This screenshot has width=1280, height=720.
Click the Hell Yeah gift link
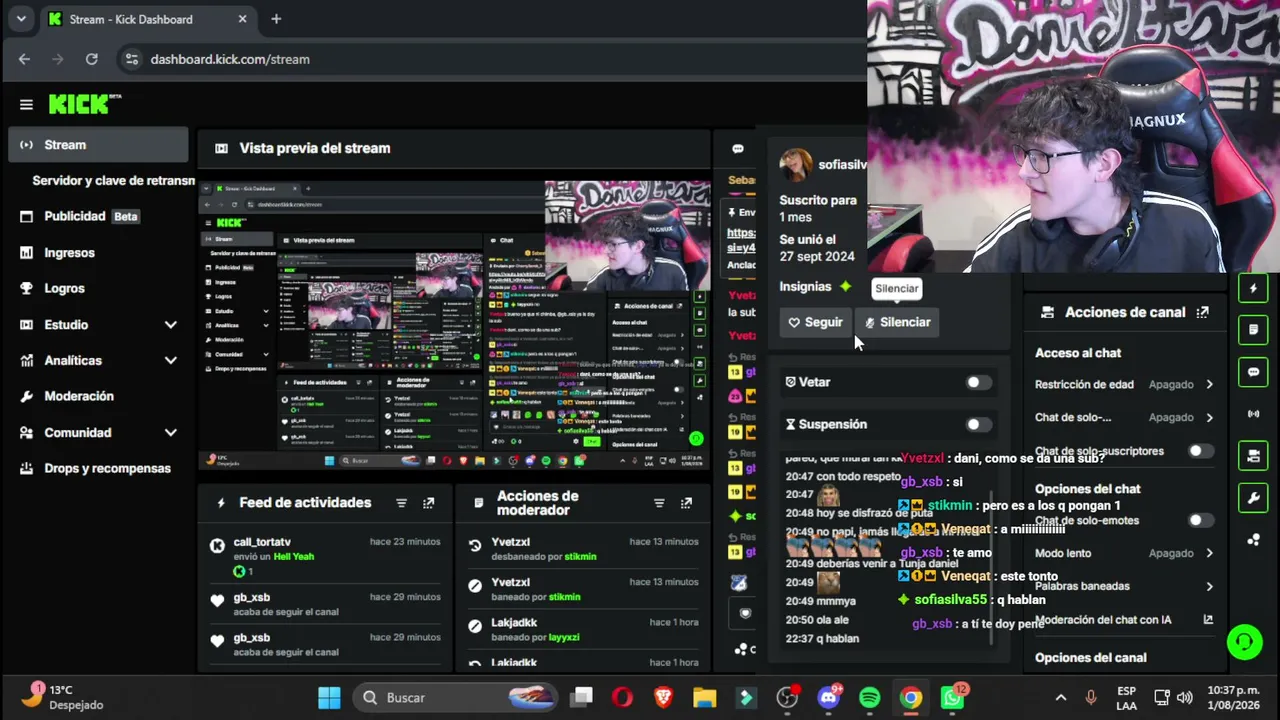point(294,556)
